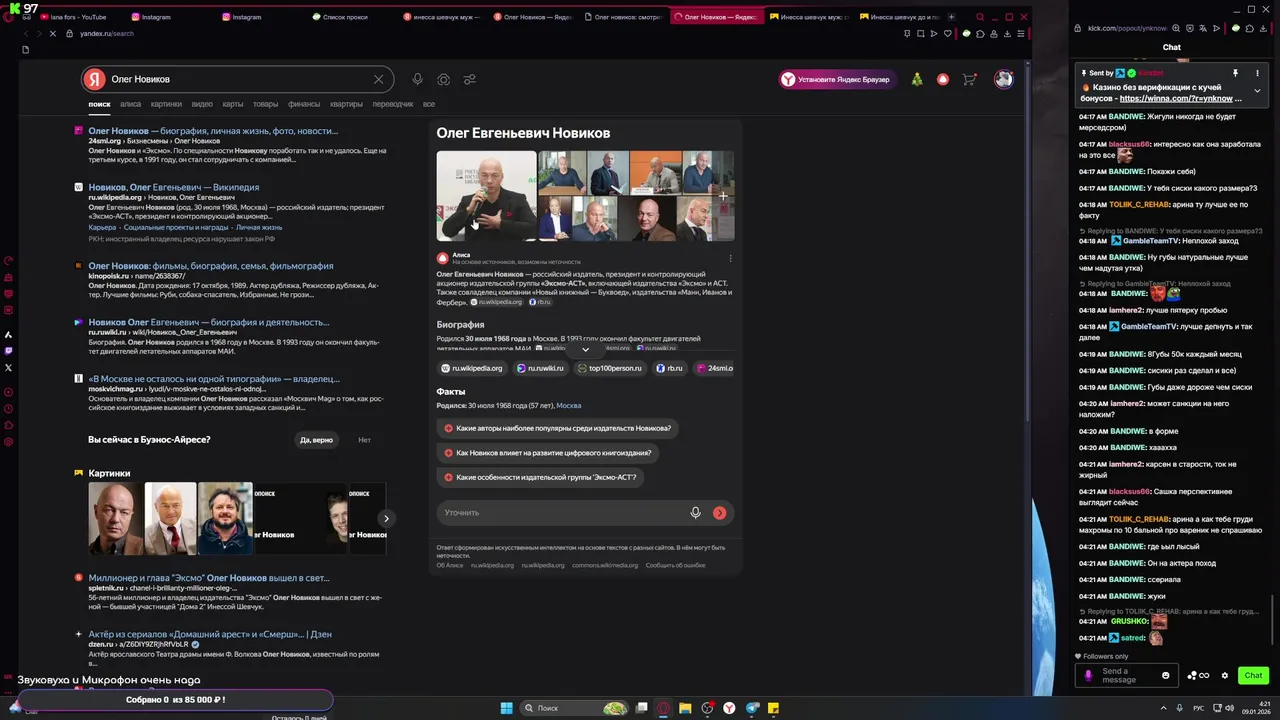Open the 24smi.org Олег Новиков biography result

click(x=213, y=131)
